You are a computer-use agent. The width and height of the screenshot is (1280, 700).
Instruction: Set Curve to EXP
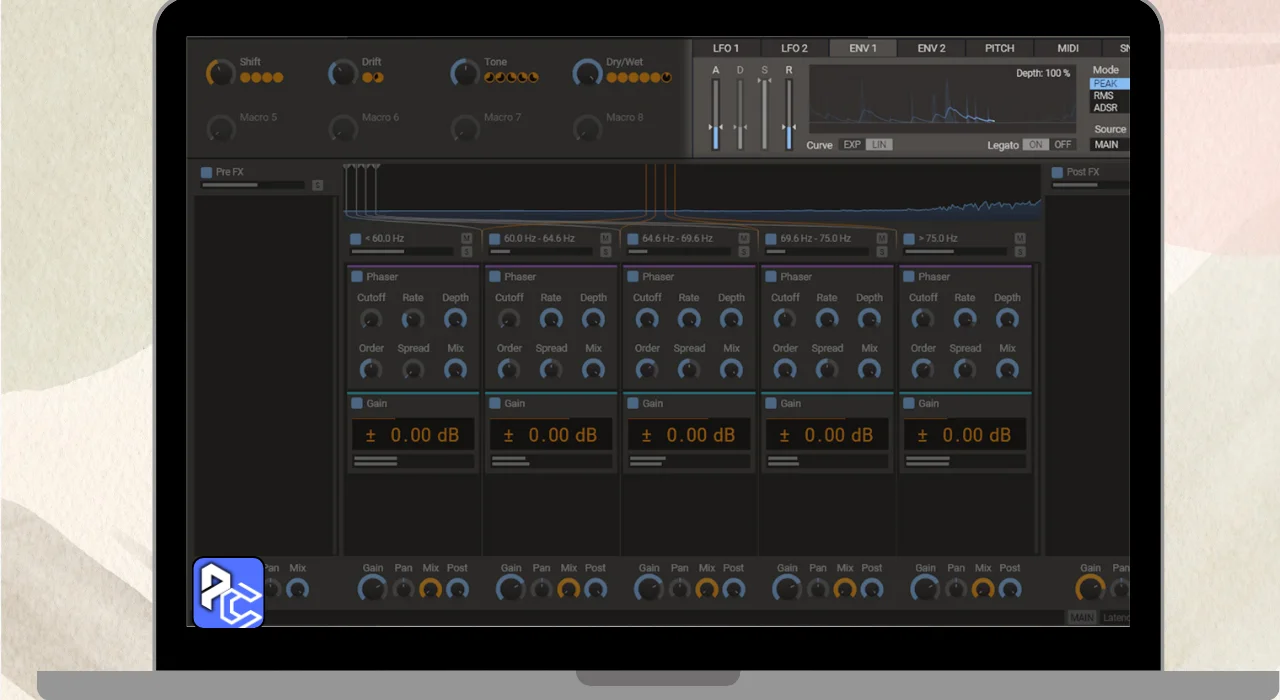[x=852, y=145]
